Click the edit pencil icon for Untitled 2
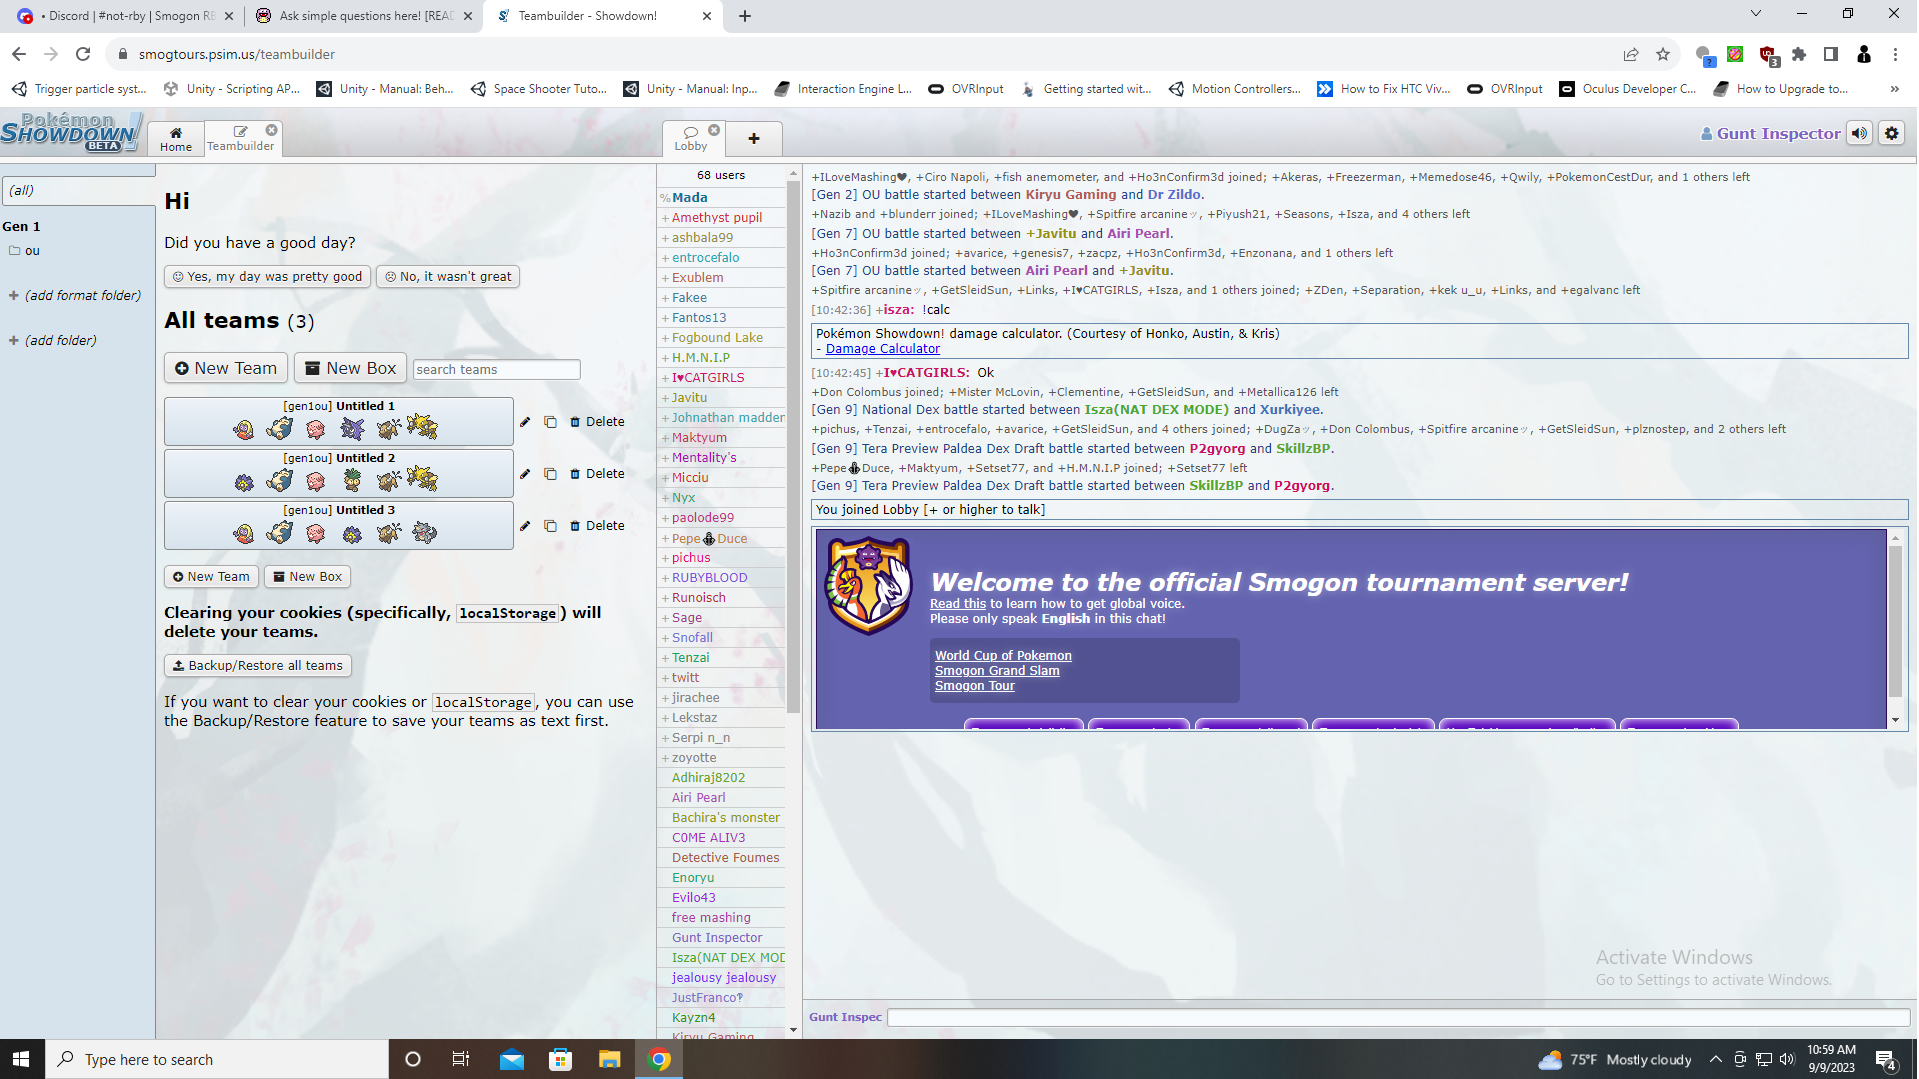This screenshot has width=1919, height=1079. pos(525,474)
